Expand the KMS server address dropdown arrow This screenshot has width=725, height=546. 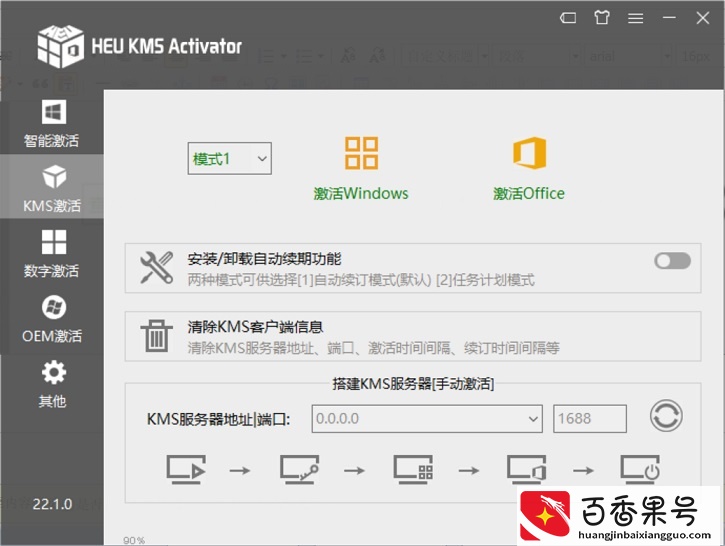point(533,419)
